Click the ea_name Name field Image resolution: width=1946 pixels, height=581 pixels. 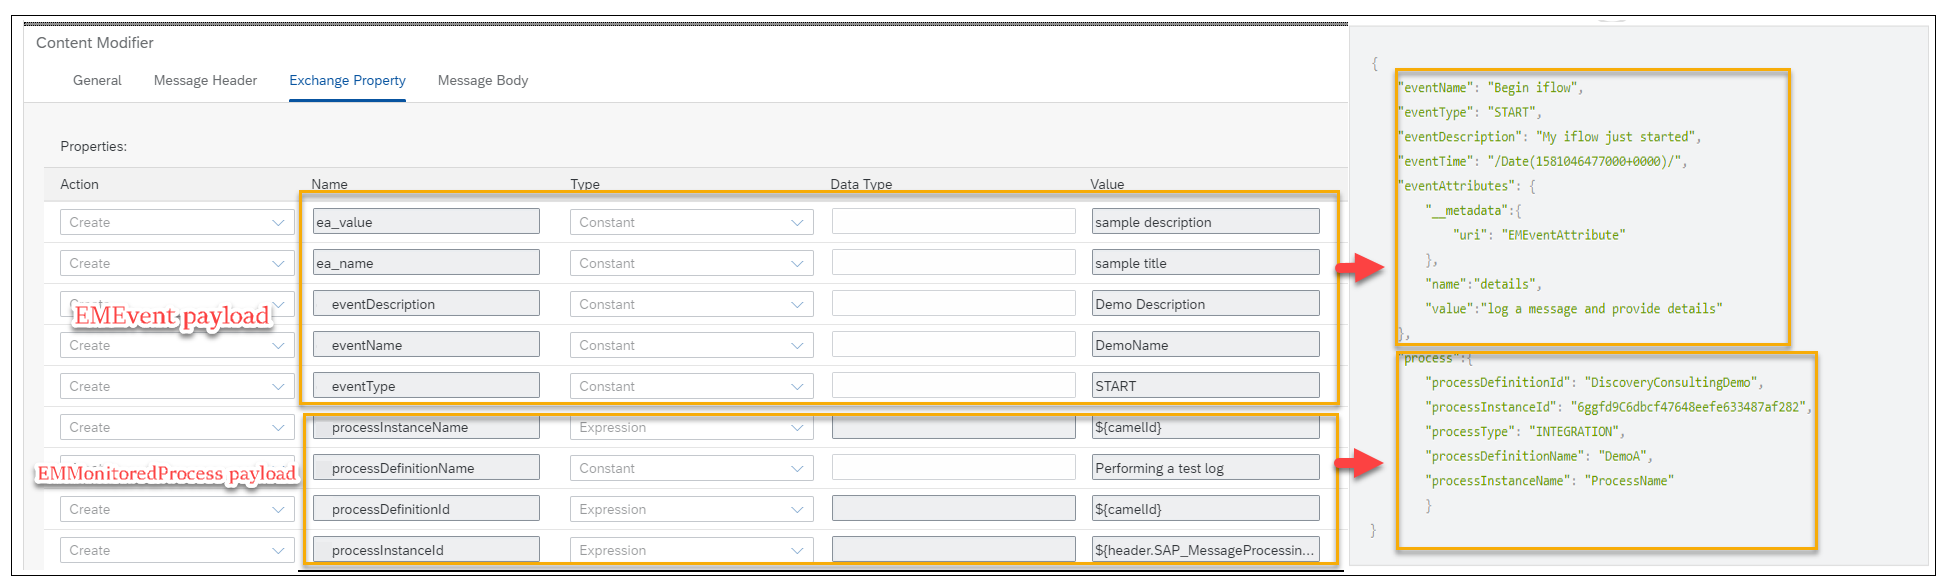(x=426, y=263)
